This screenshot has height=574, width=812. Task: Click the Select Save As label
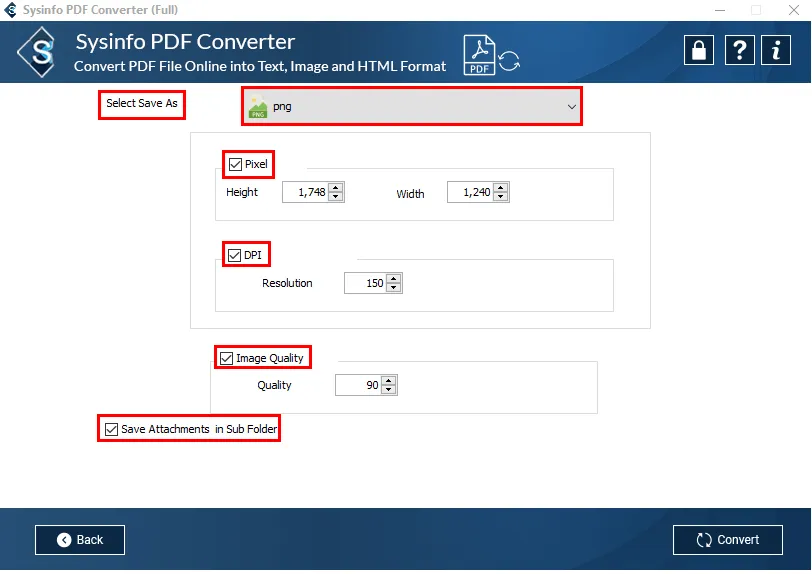pyautogui.click(x=142, y=104)
